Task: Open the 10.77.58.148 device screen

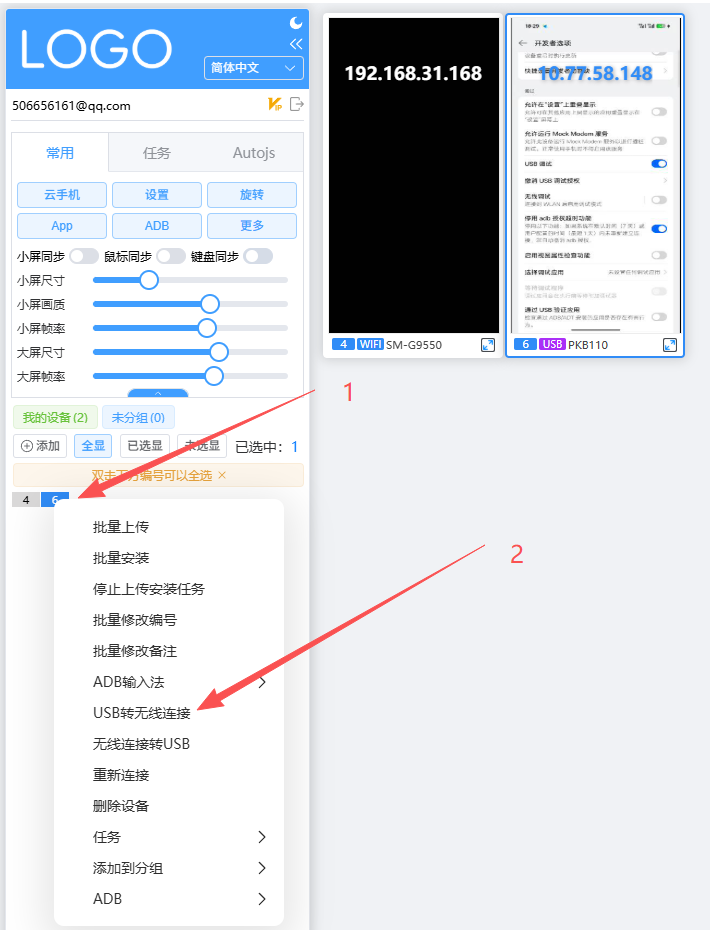Action: (595, 176)
